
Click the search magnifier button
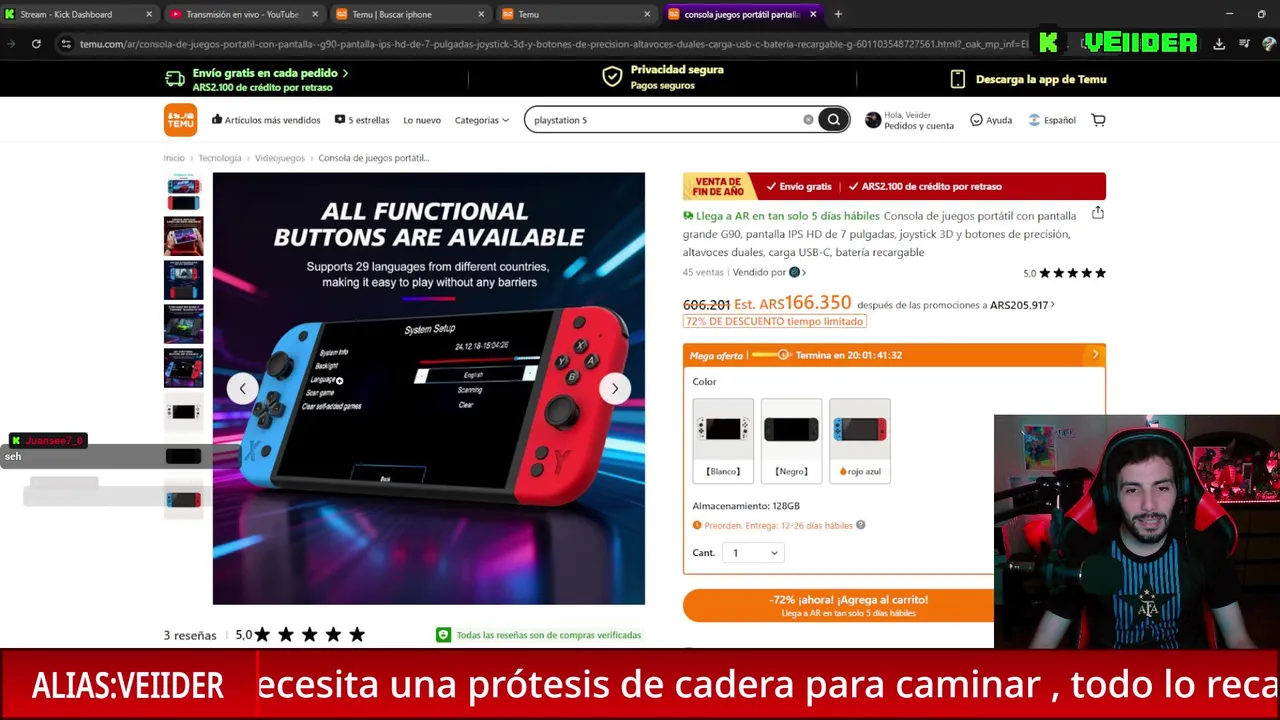click(x=833, y=120)
